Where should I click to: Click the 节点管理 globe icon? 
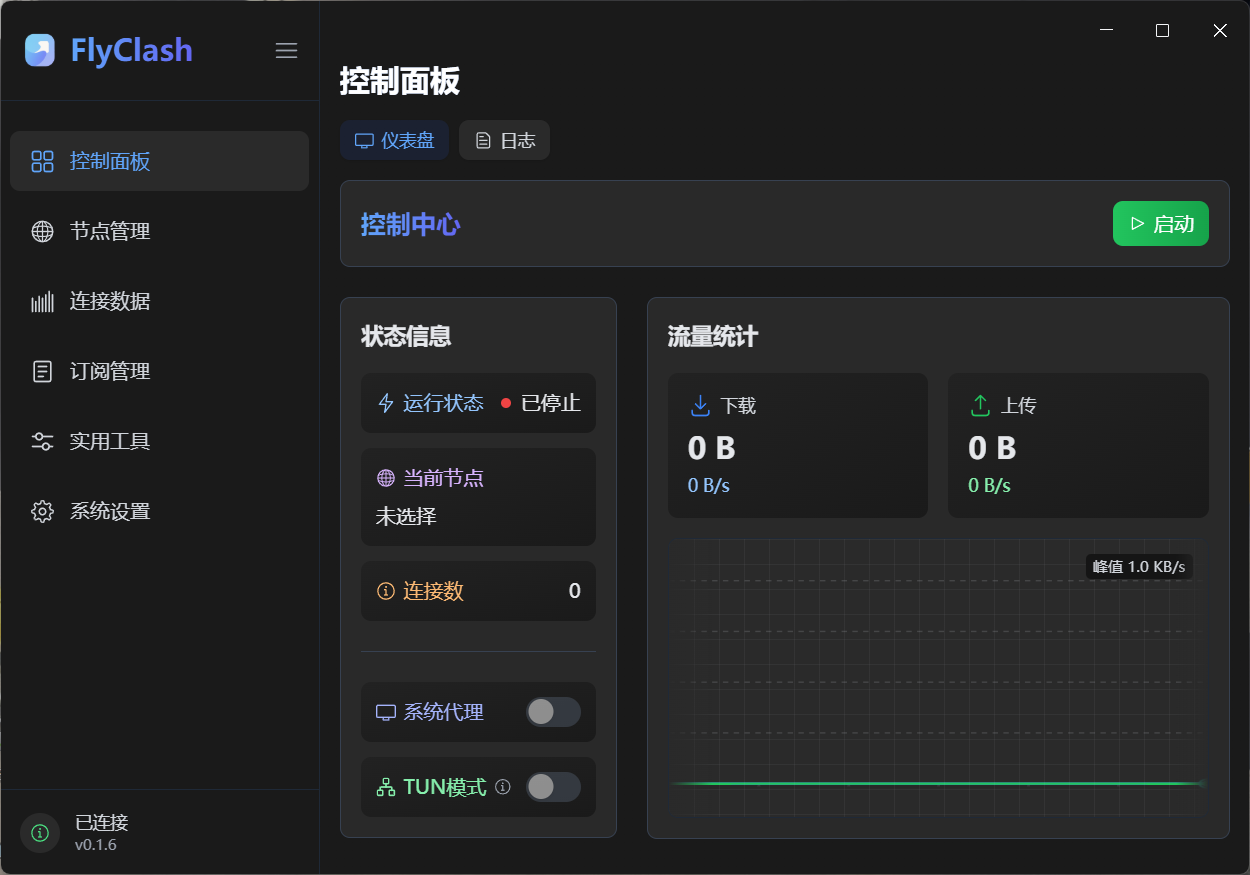42,231
